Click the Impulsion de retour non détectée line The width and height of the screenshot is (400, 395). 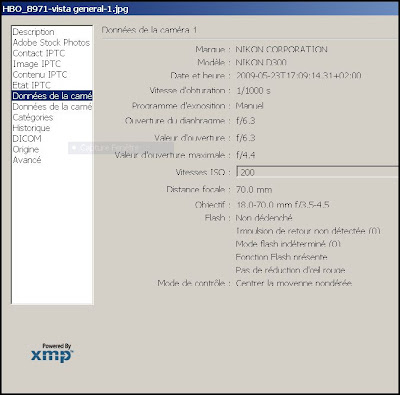coord(308,231)
